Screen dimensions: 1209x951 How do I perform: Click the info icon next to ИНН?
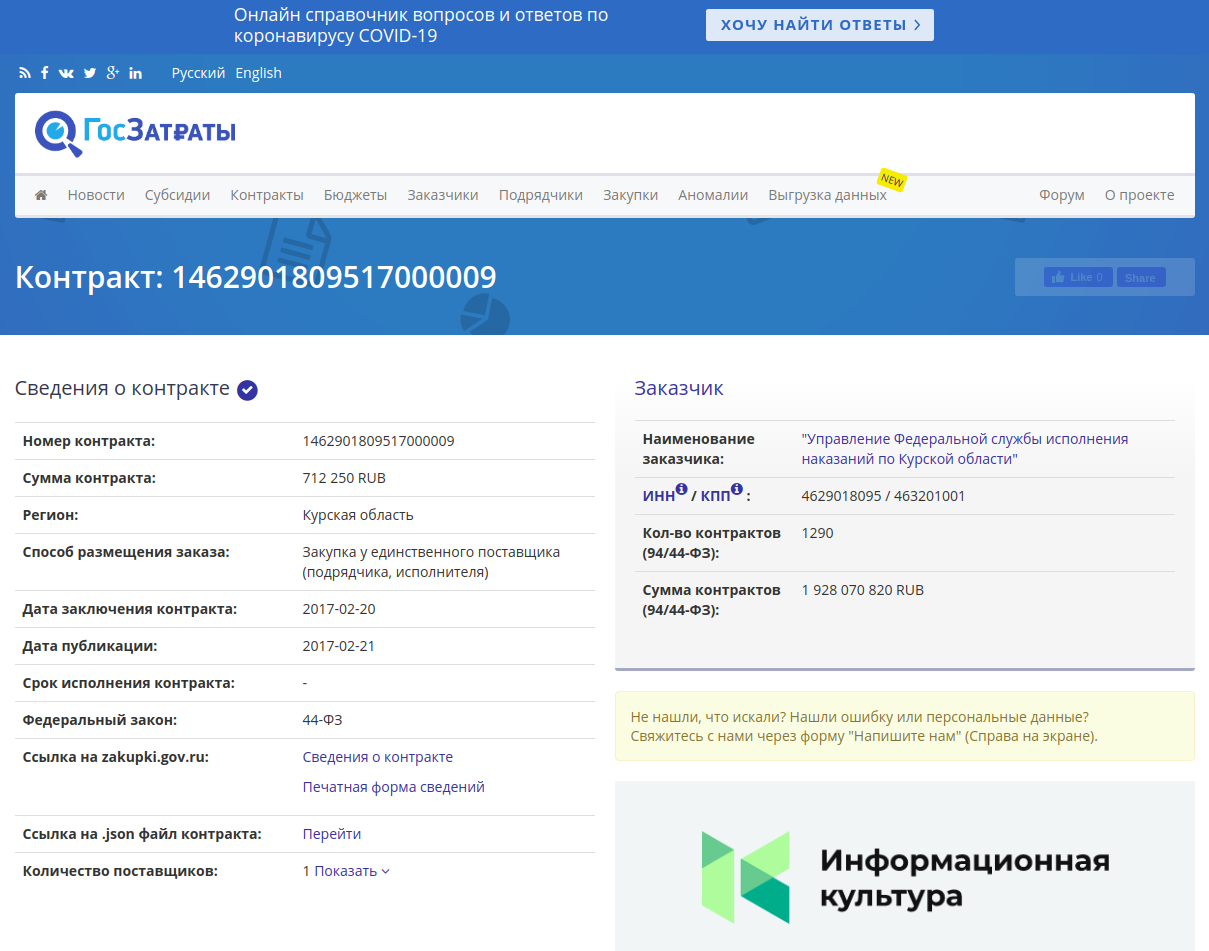(x=681, y=489)
